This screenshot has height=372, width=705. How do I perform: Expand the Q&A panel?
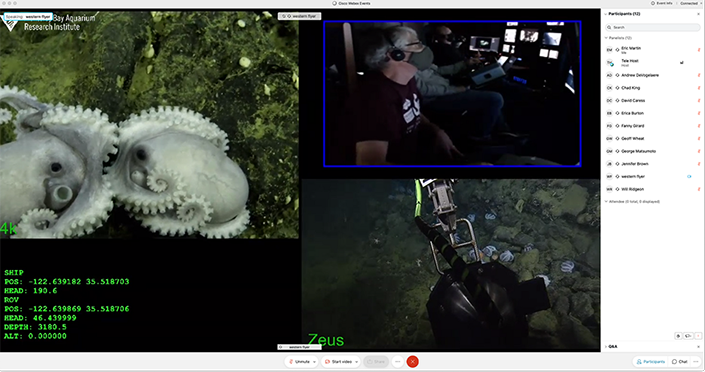(612, 347)
